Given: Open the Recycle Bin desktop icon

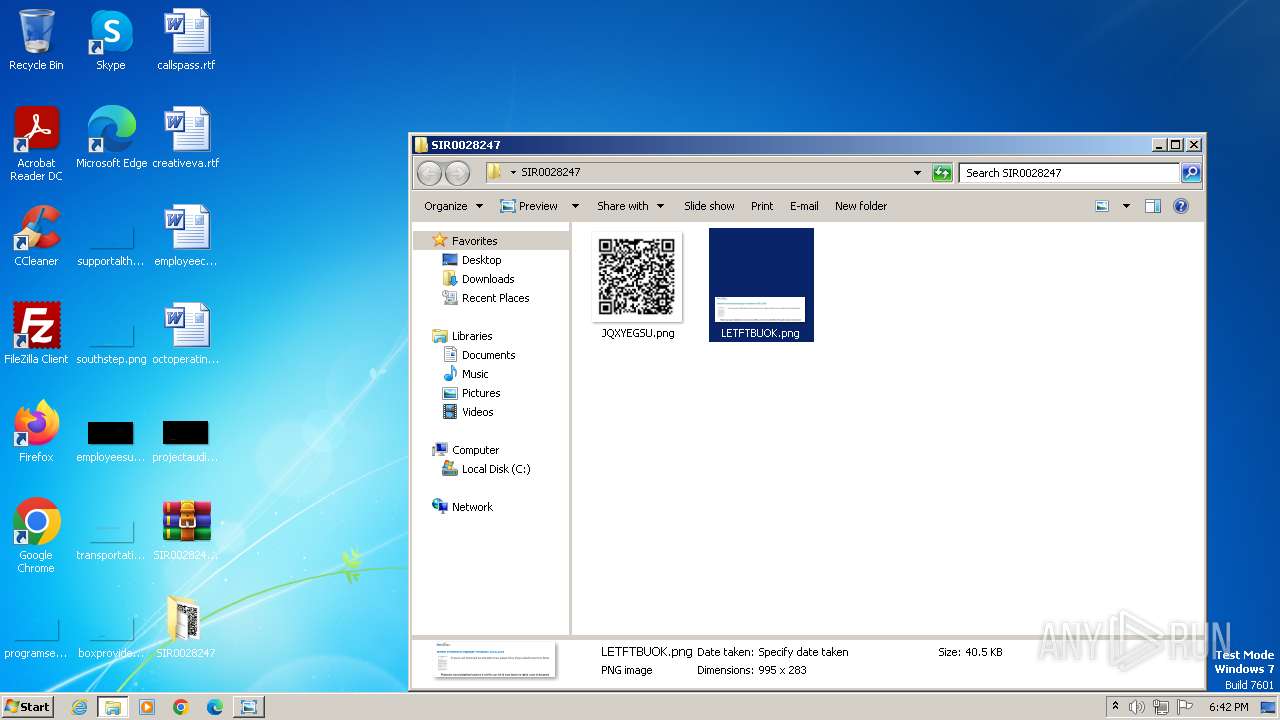Looking at the screenshot, I should [x=36, y=40].
